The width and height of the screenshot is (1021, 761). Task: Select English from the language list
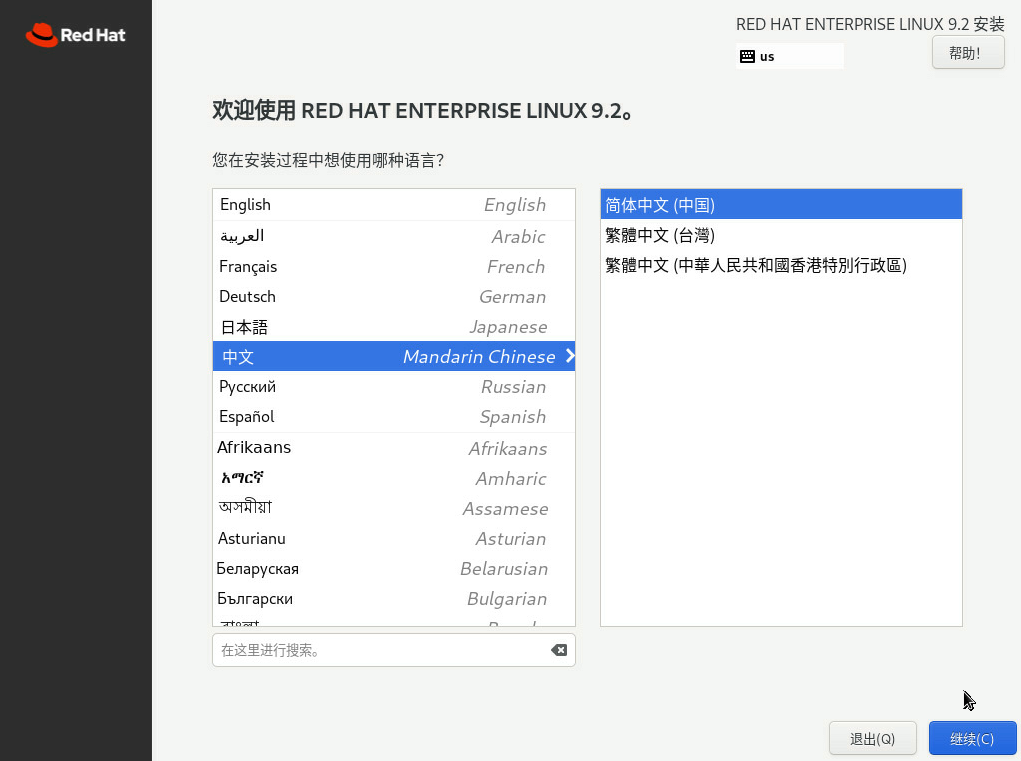(x=393, y=205)
